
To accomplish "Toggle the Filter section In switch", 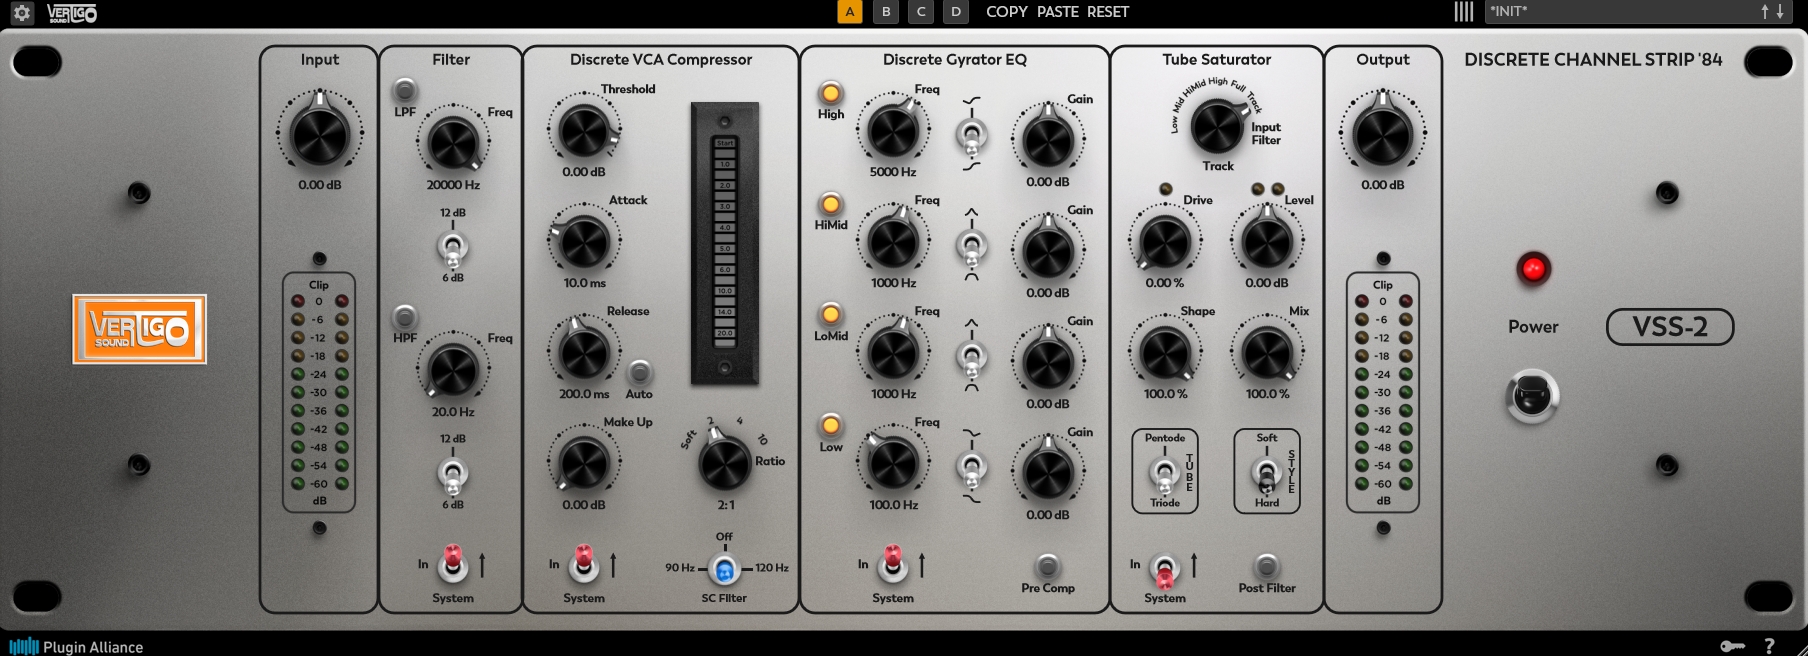I will 453,564.
